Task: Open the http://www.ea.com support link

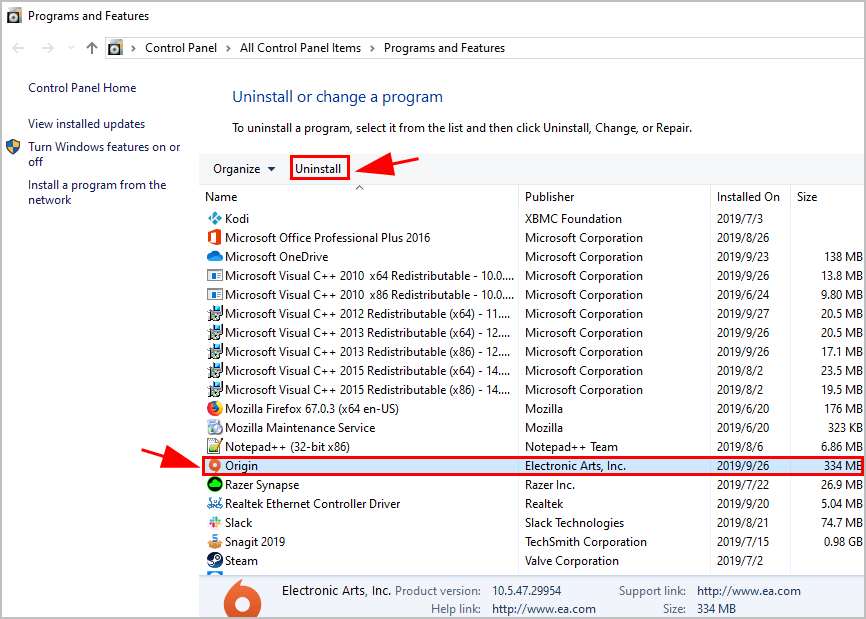Action: (748, 591)
